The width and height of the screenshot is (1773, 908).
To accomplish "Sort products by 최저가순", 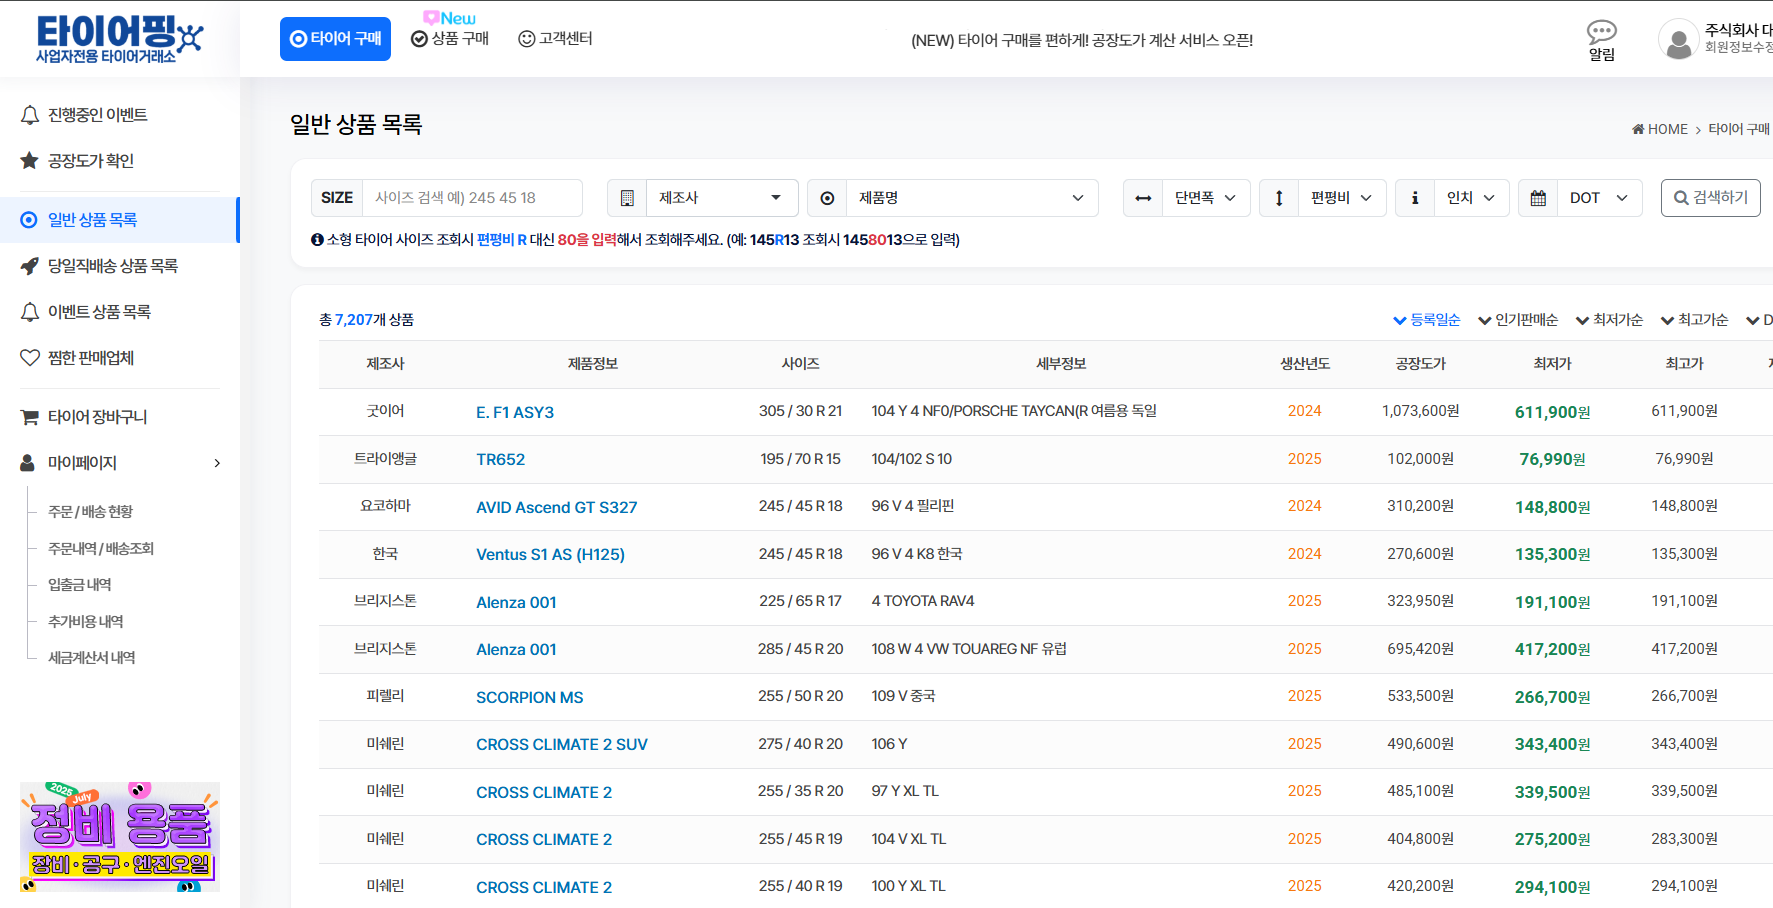I will pyautogui.click(x=1609, y=320).
